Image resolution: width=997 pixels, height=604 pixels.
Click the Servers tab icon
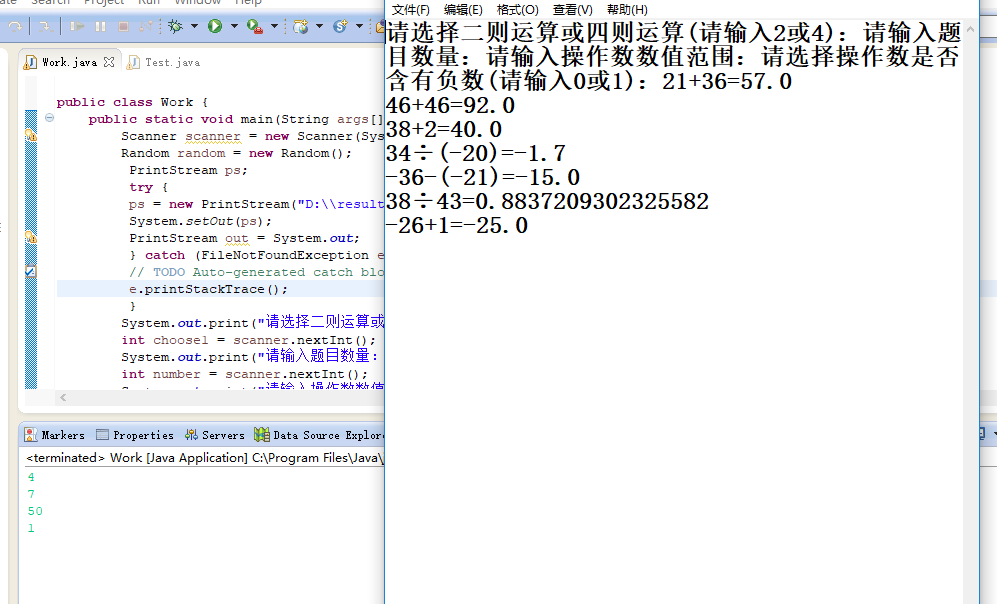[191, 435]
